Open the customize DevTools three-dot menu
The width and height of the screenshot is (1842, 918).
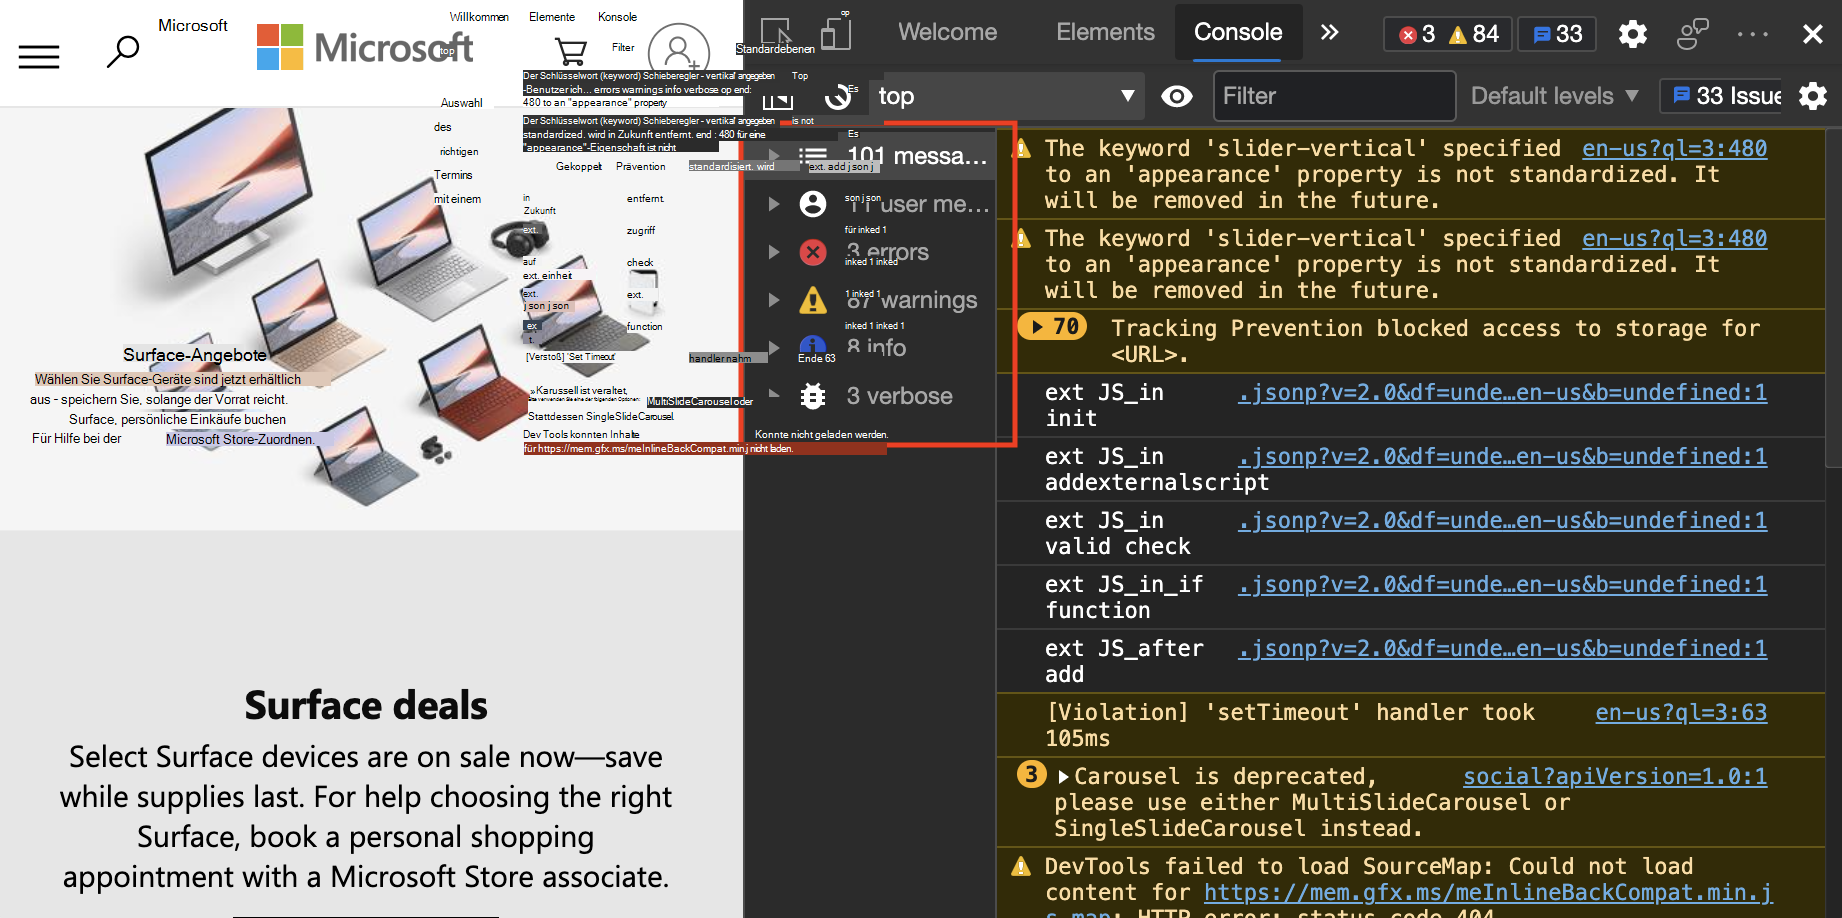coord(1752,34)
